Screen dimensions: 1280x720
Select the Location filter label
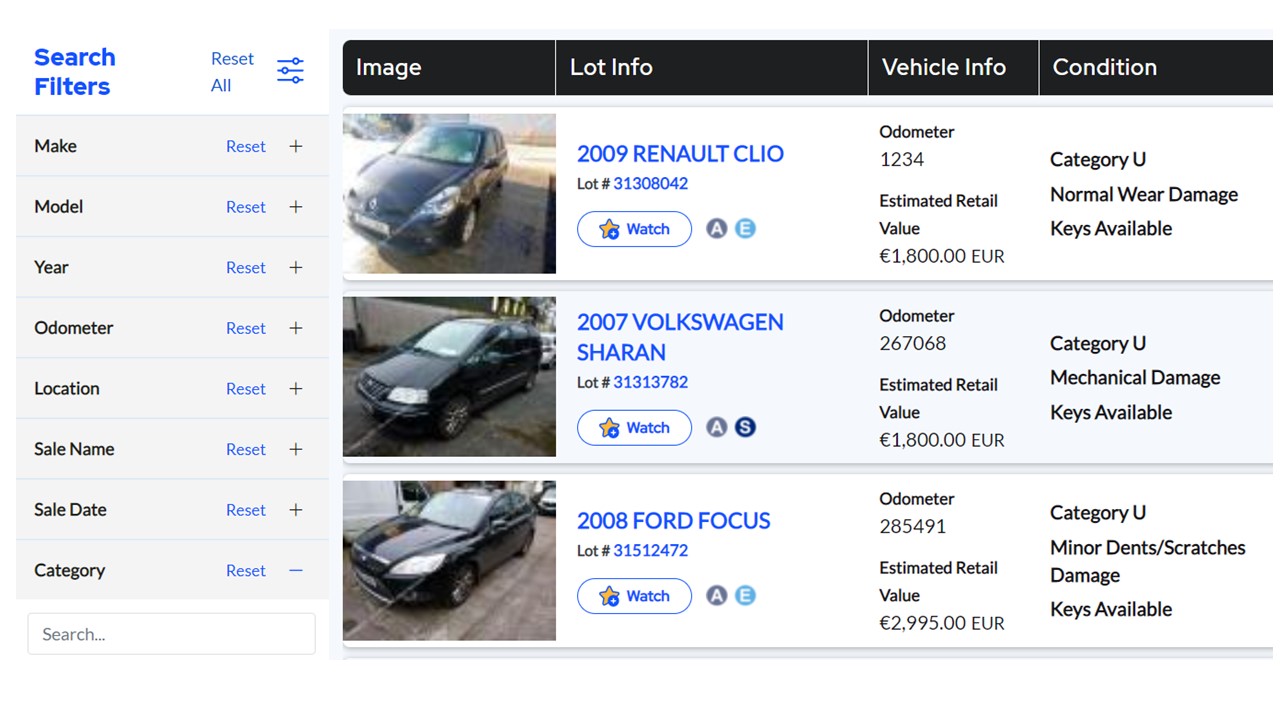pyautogui.click(x=67, y=389)
